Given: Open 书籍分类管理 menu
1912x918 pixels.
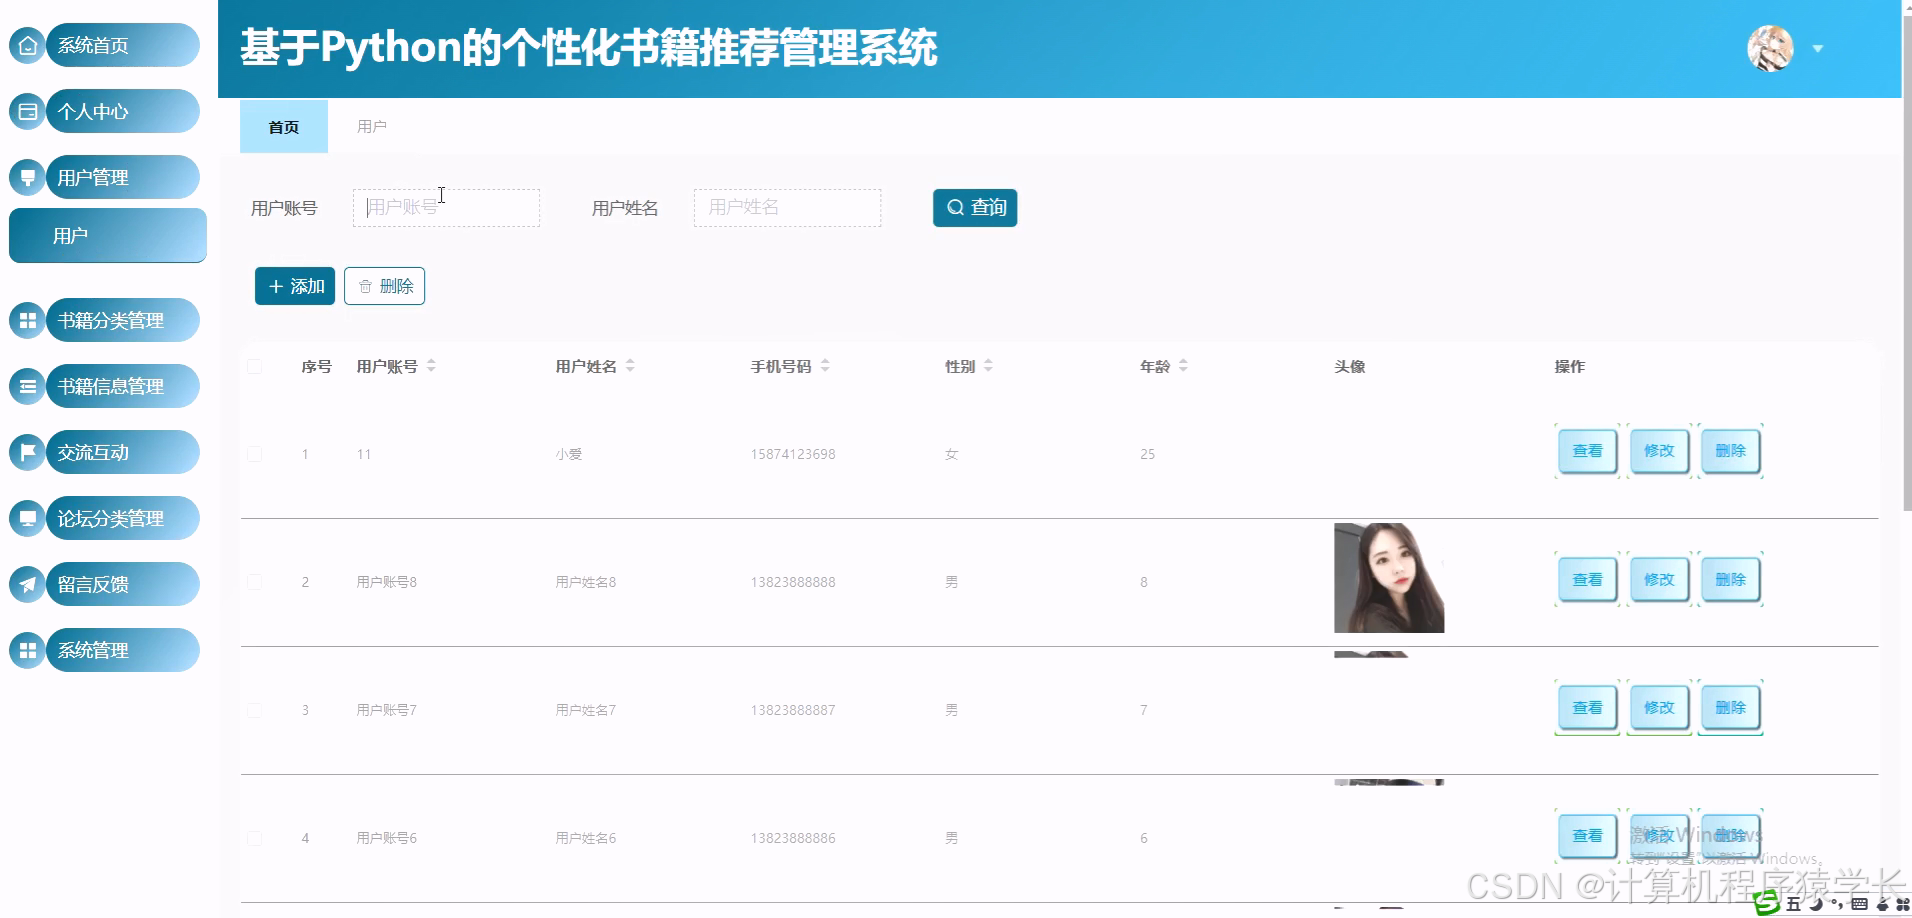Looking at the screenshot, I should 123,320.
